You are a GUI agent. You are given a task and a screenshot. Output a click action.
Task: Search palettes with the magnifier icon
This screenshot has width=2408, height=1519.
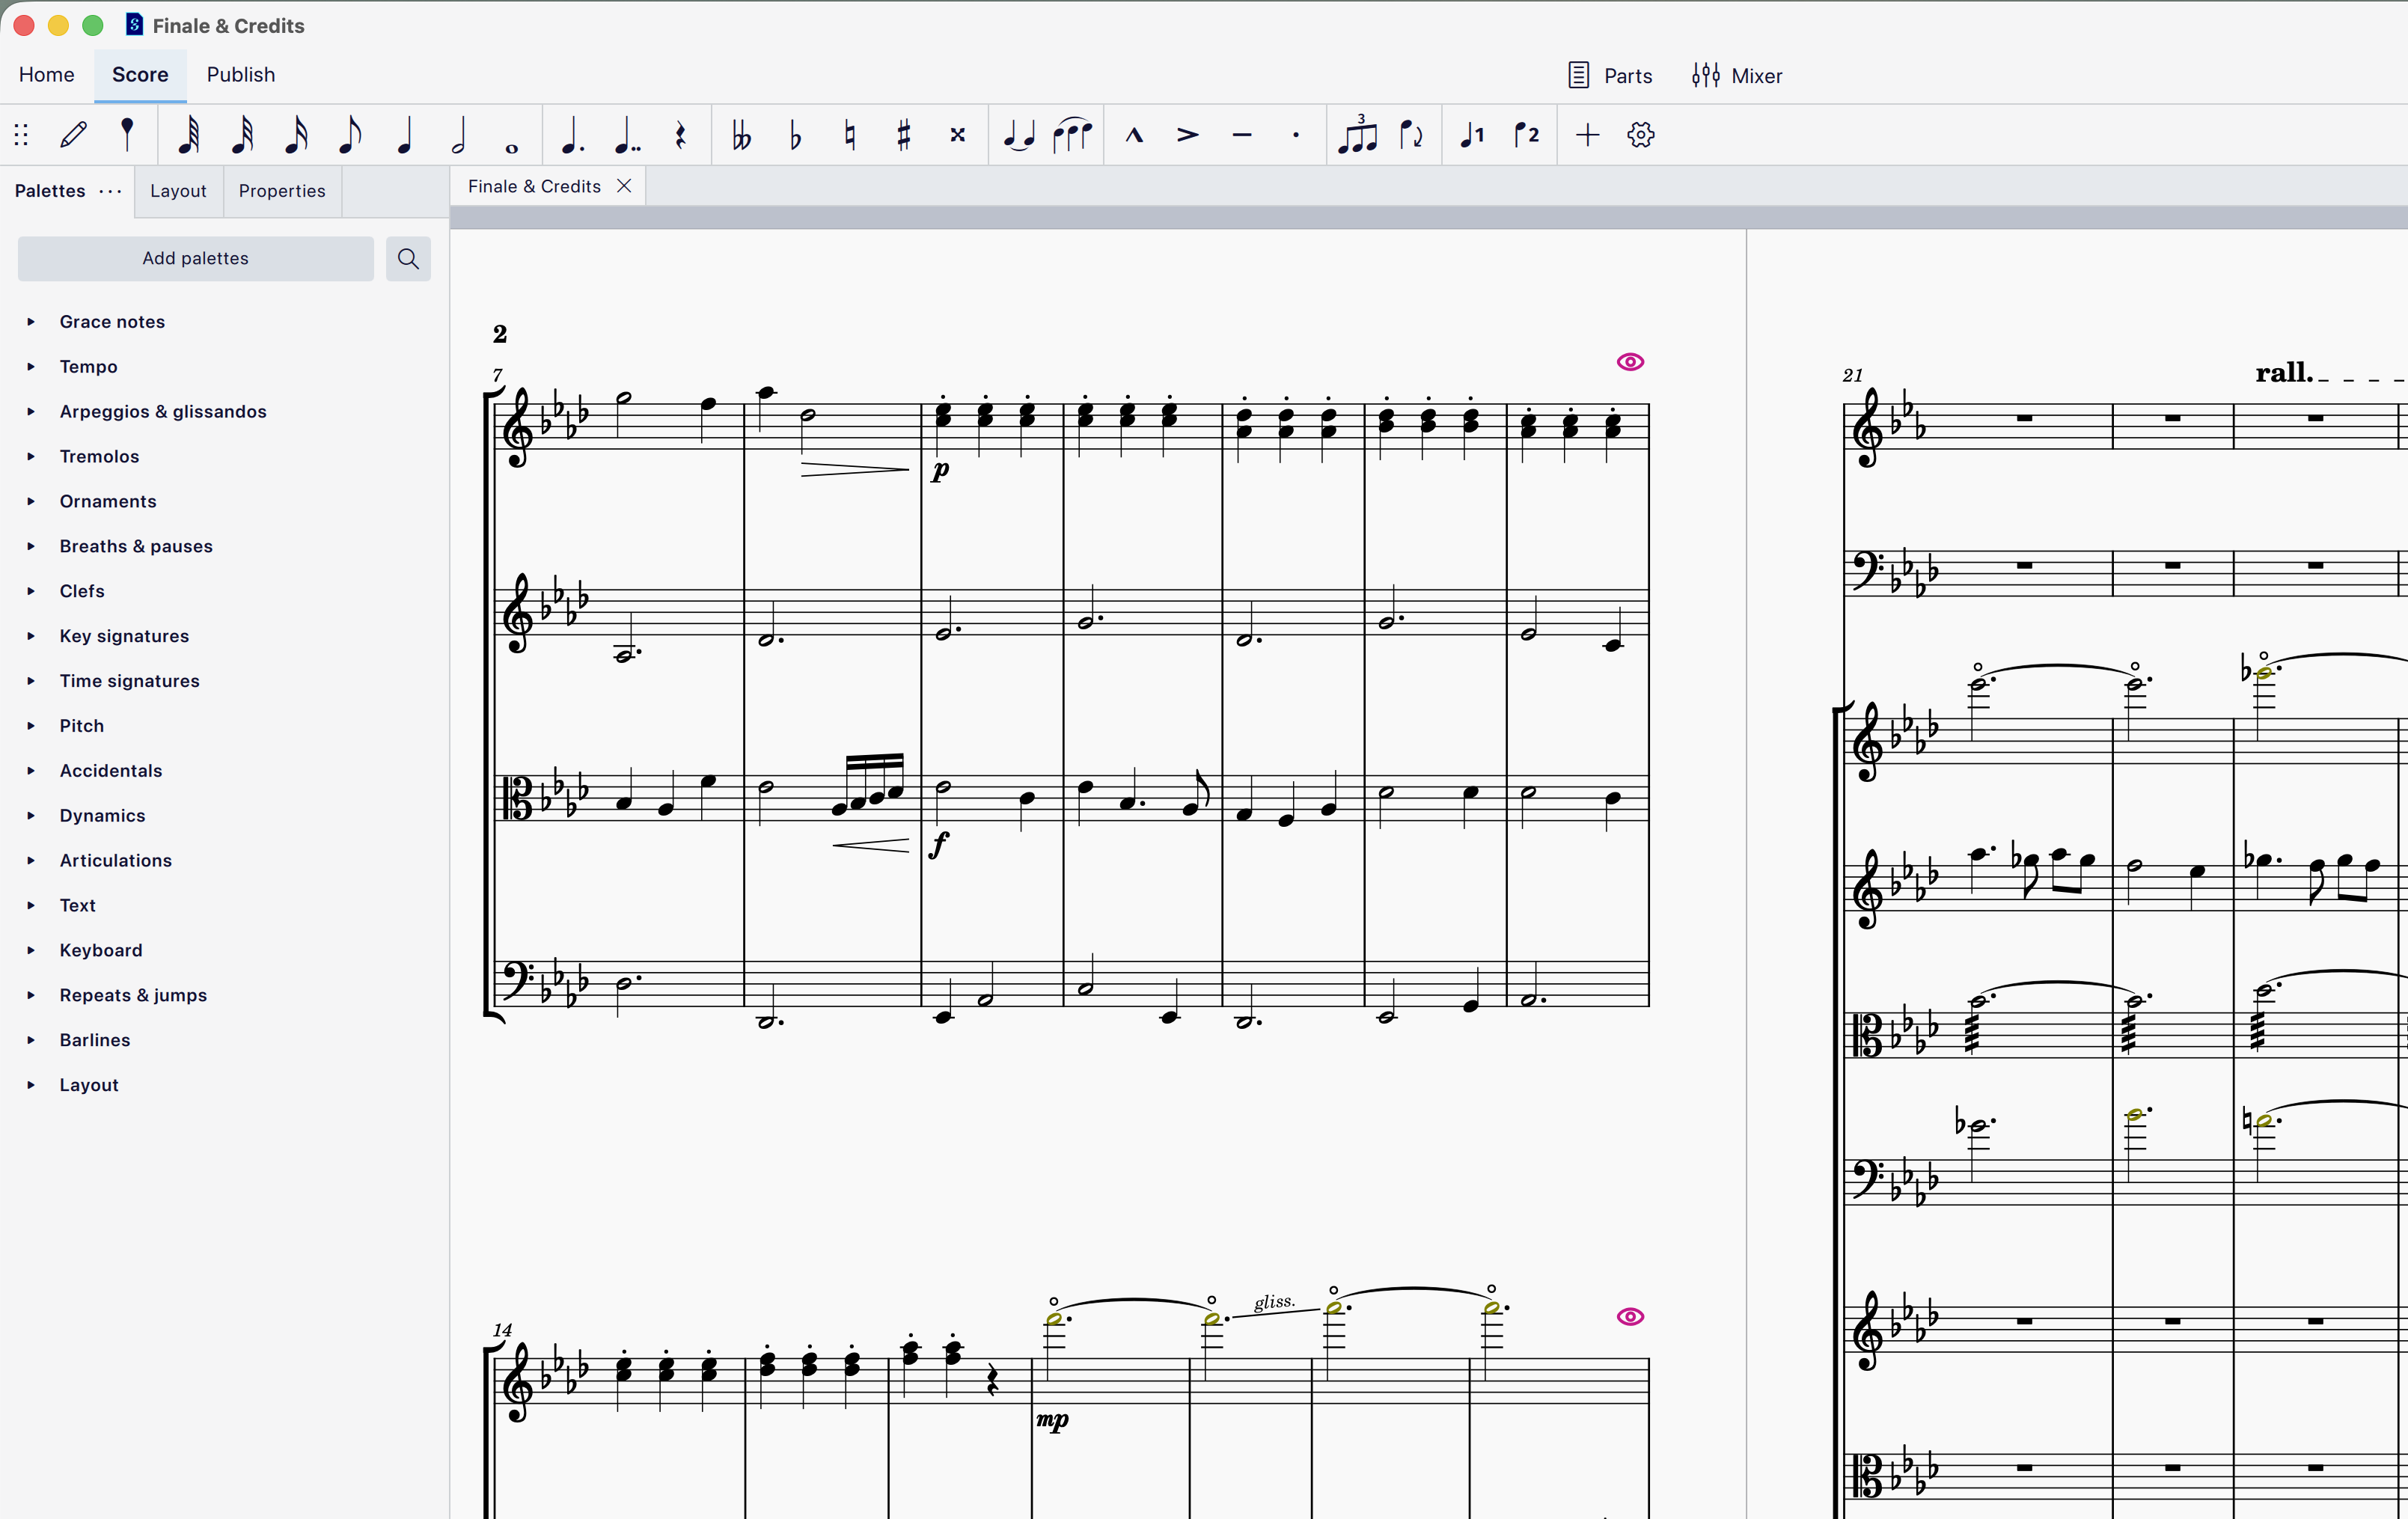(408, 258)
